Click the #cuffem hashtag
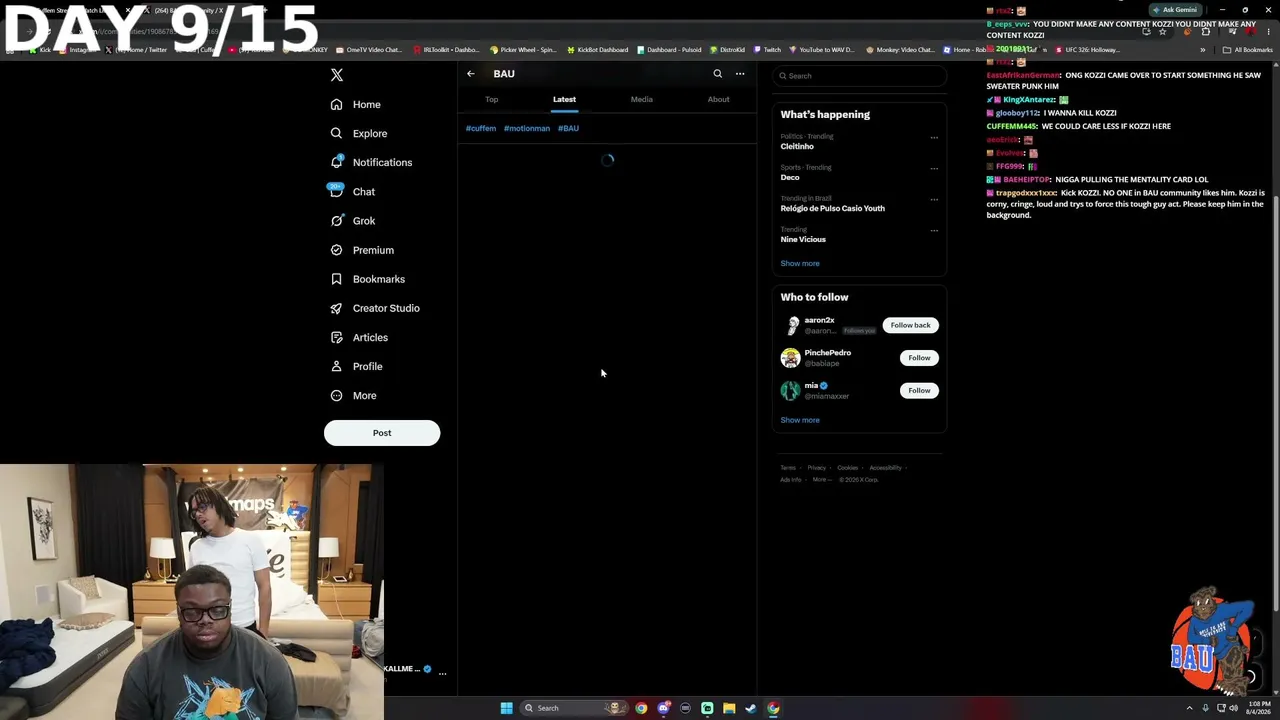The height and width of the screenshot is (720, 1280). [481, 128]
